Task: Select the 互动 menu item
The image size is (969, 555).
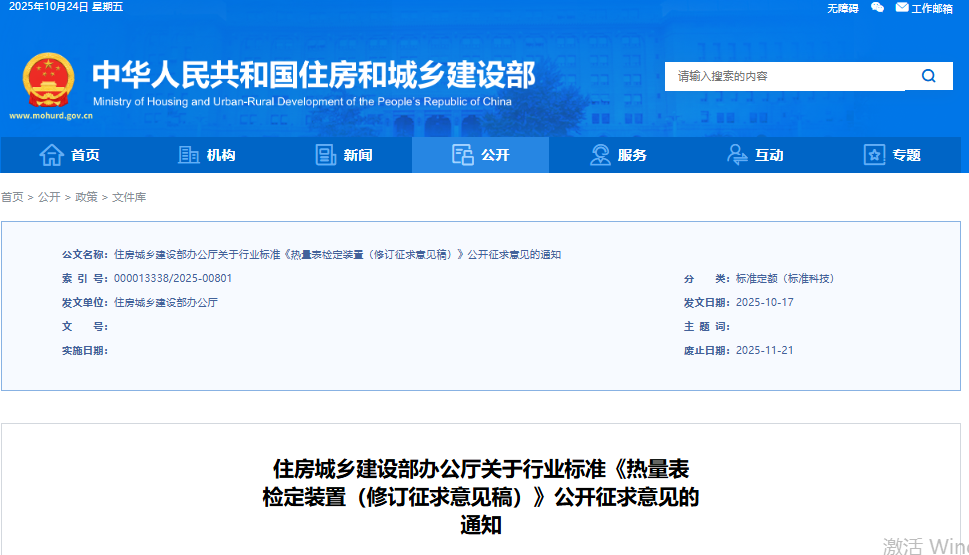Action: click(x=769, y=155)
